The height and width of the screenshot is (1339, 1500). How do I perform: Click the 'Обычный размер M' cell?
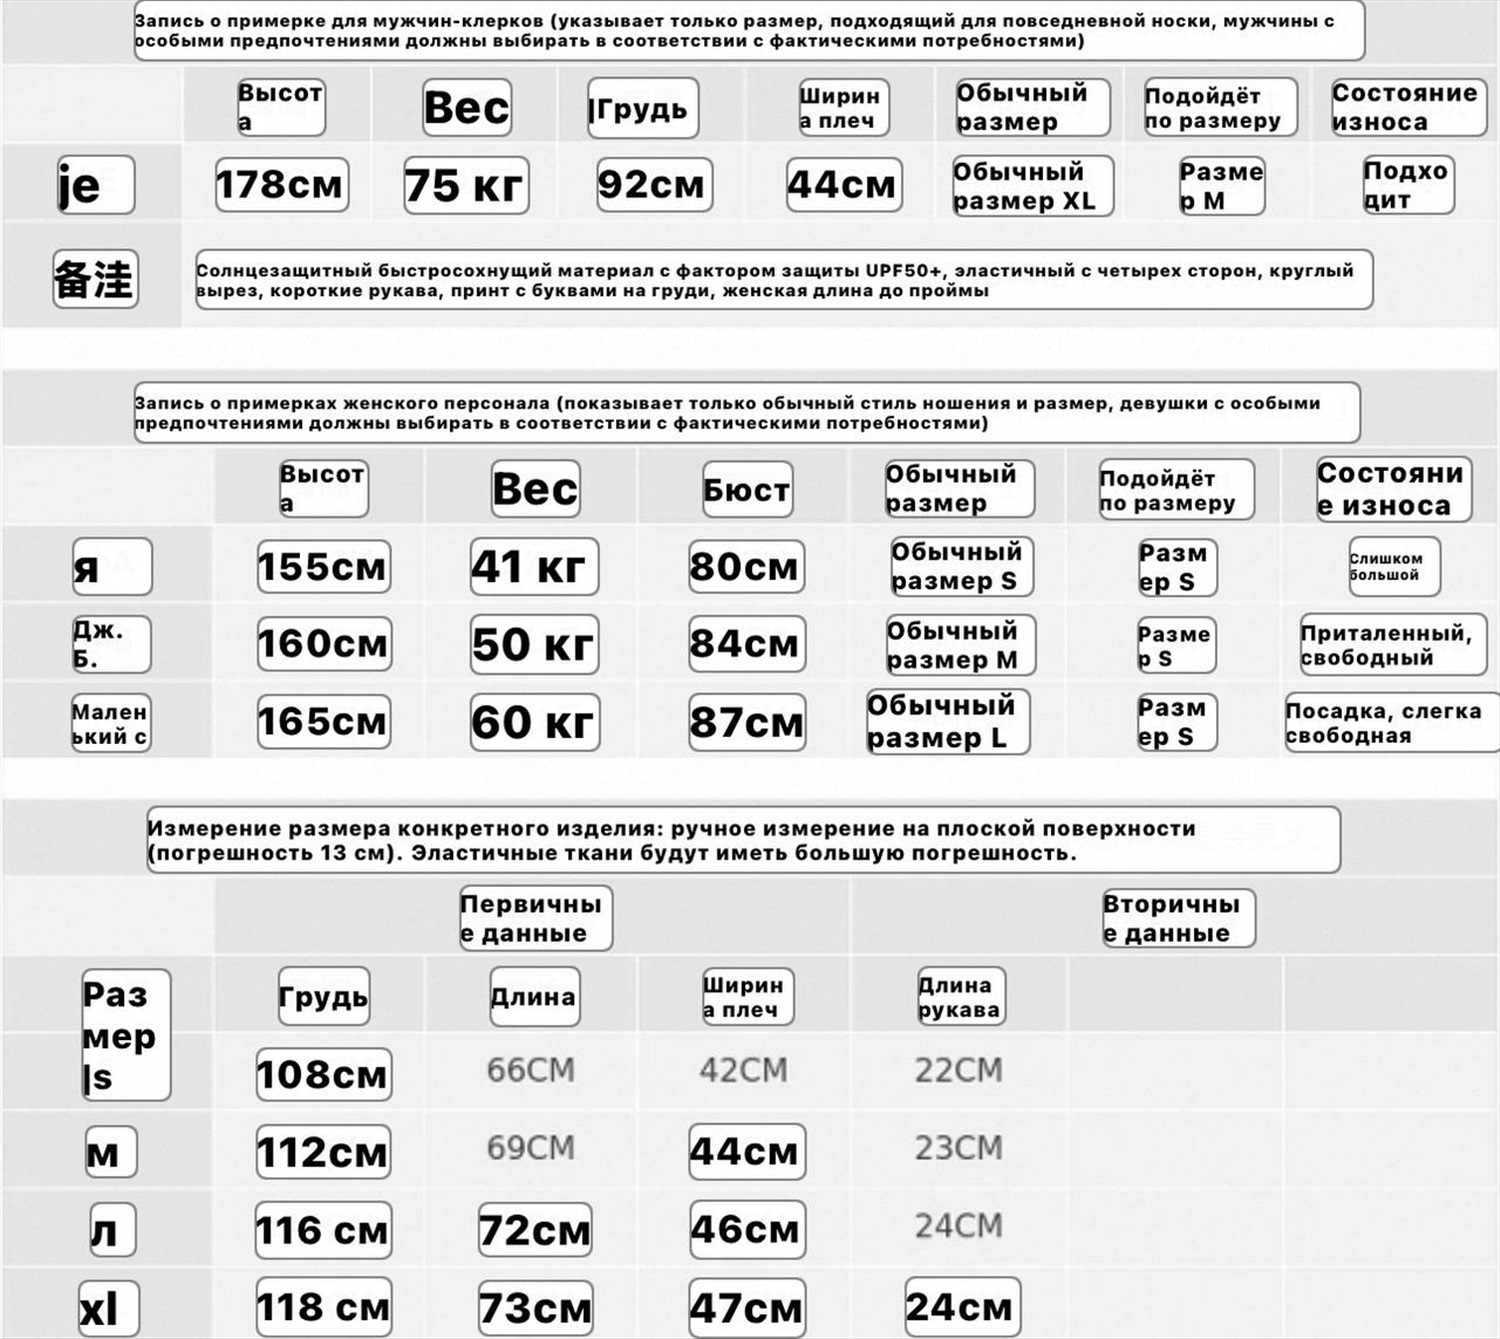(960, 645)
